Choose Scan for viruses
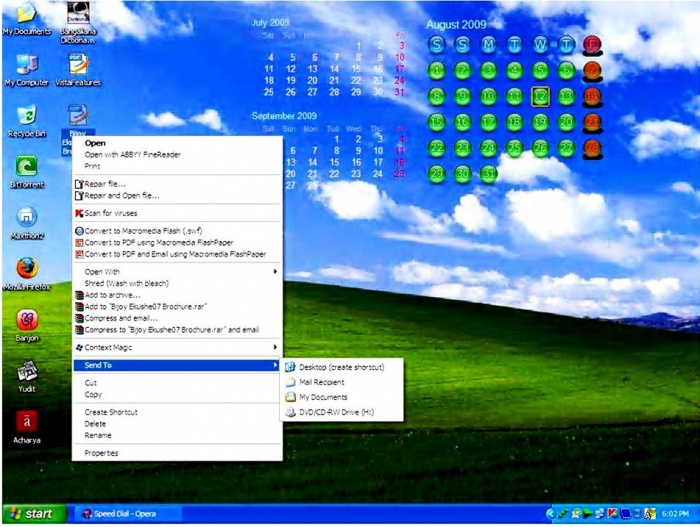Image resolution: width=700 pixels, height=527 pixels. point(177,213)
